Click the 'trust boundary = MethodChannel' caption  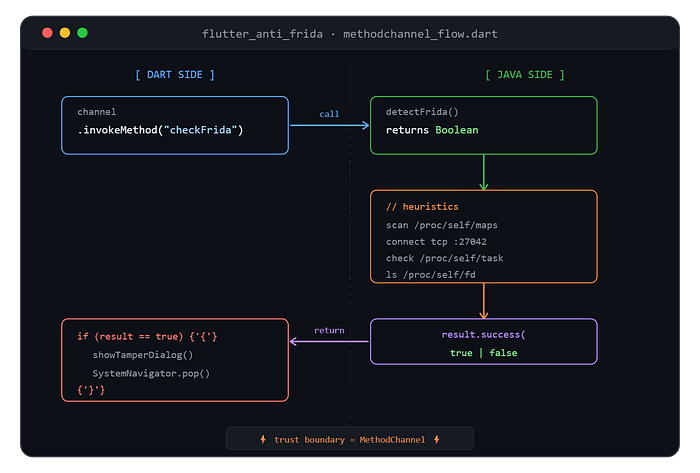tap(350, 440)
